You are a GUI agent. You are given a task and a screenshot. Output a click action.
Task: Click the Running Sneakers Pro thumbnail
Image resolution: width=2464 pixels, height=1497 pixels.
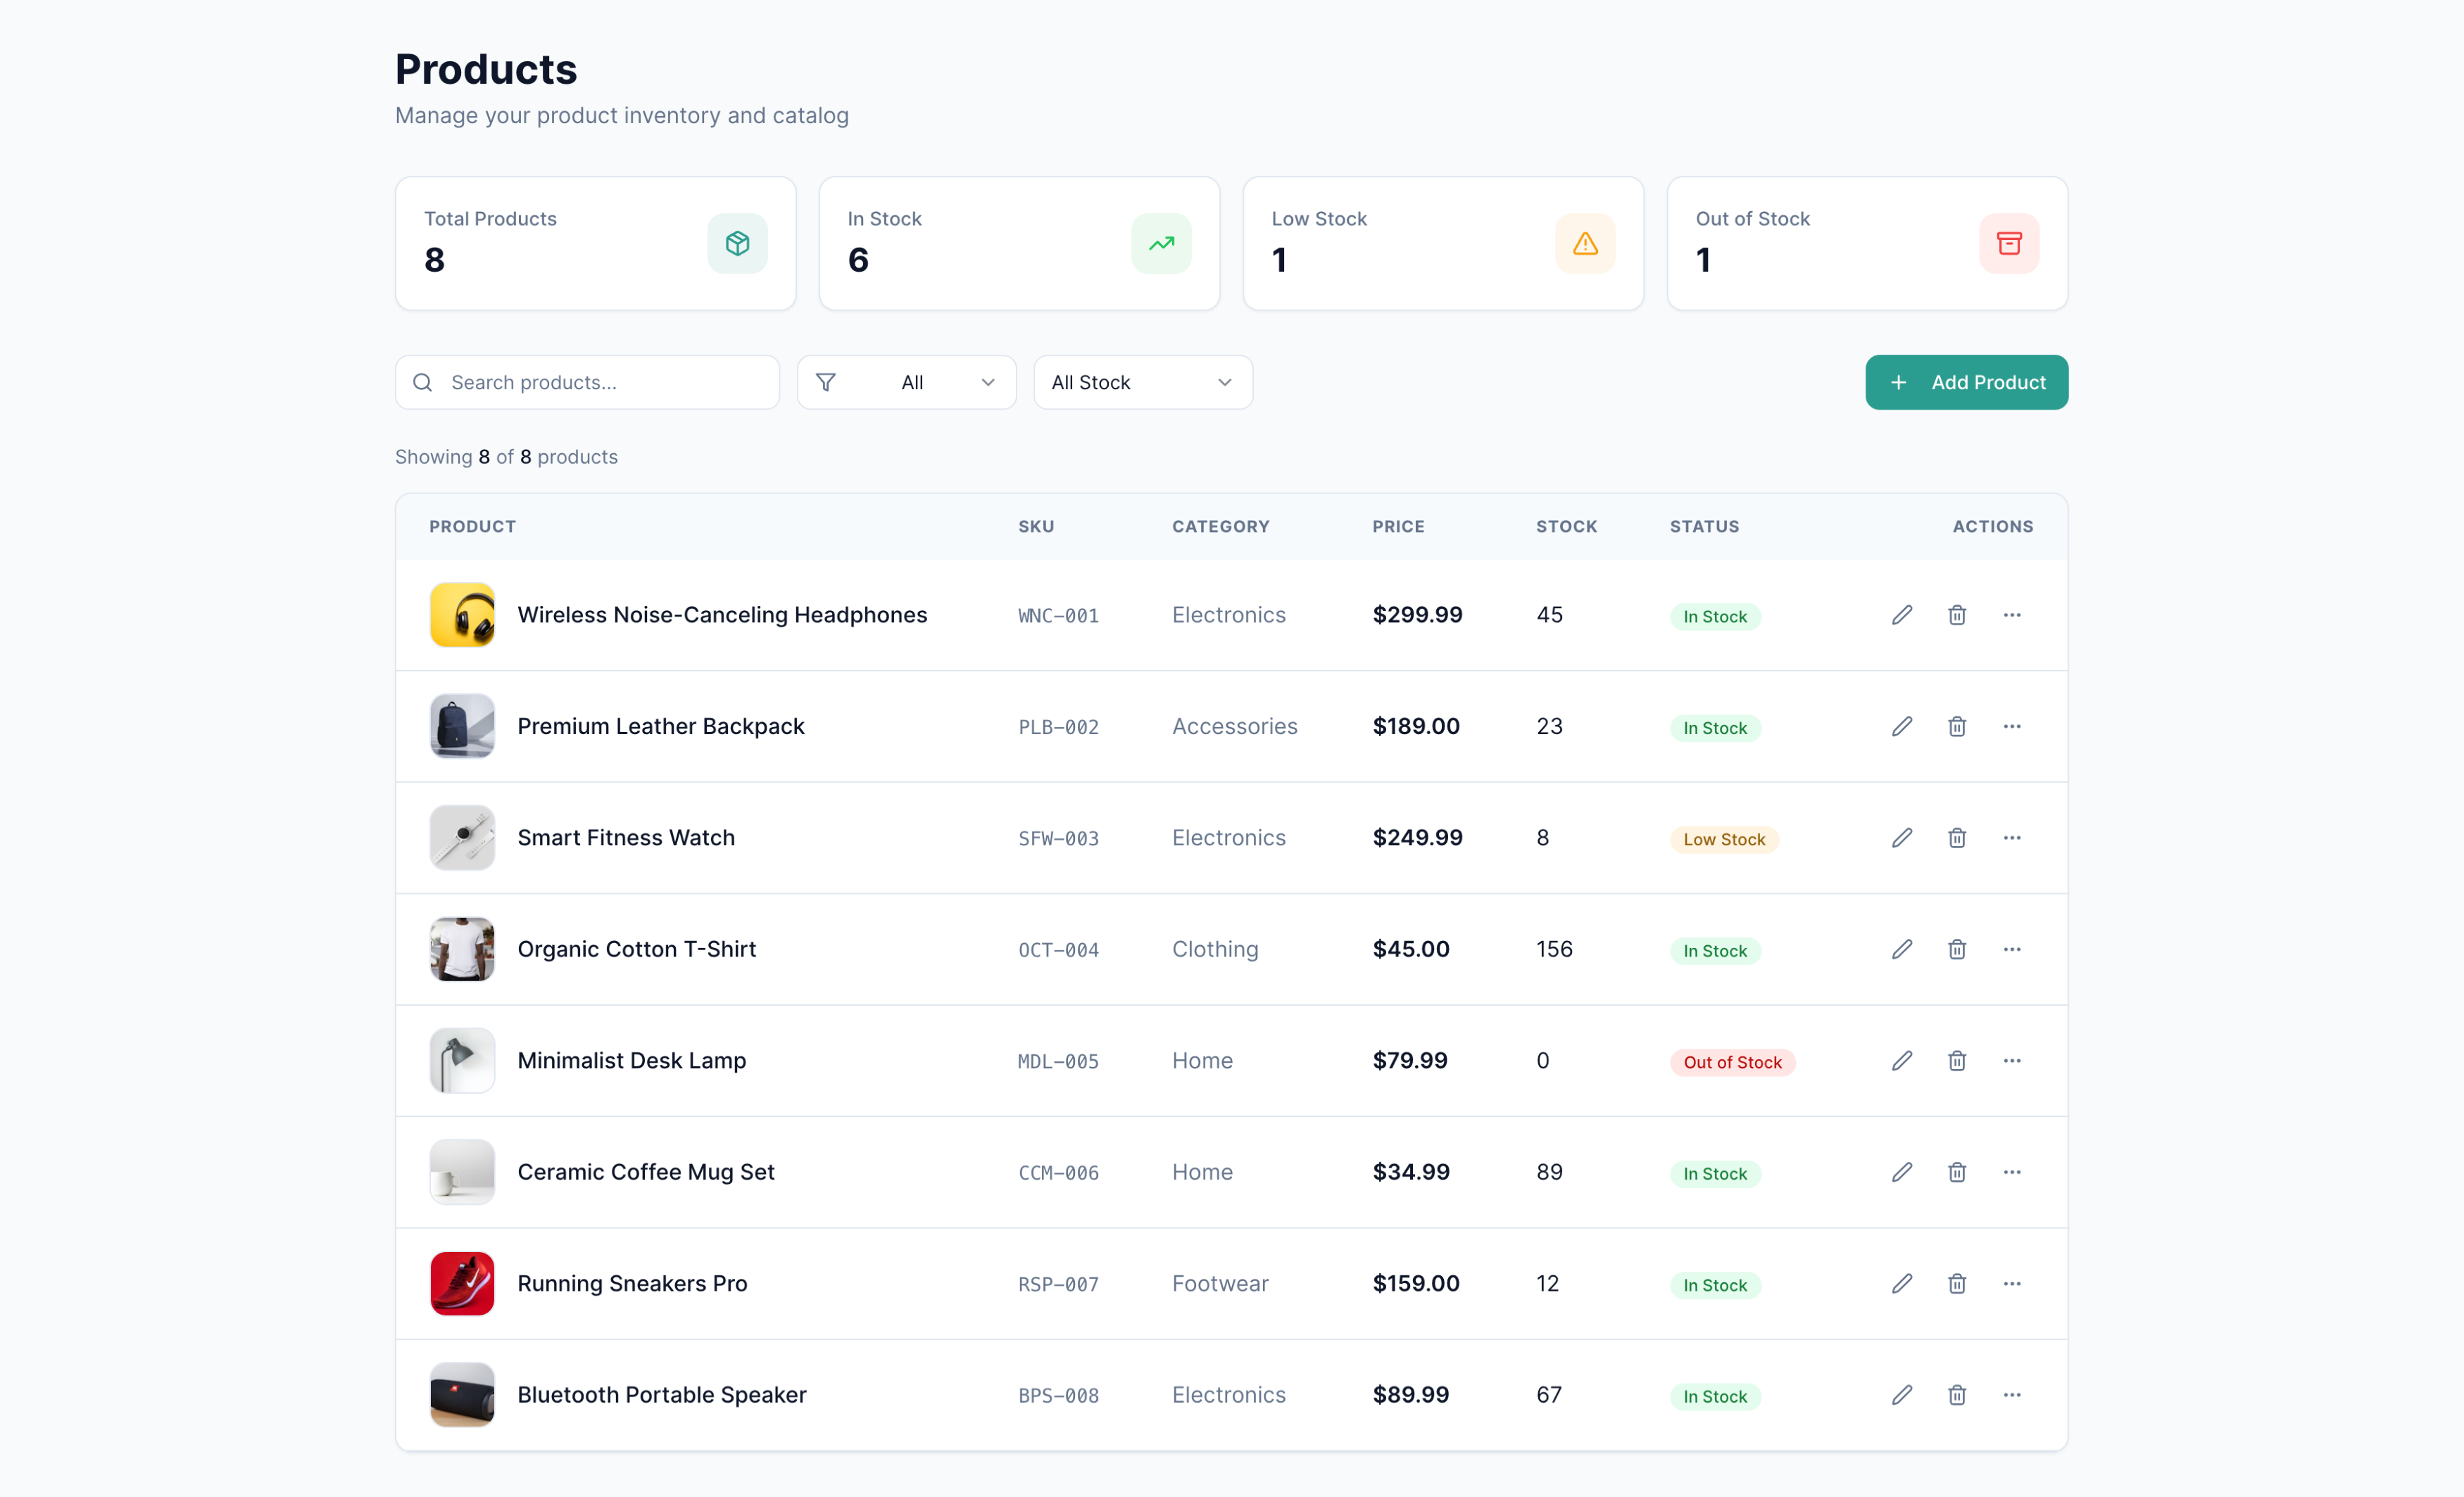tap(462, 1283)
